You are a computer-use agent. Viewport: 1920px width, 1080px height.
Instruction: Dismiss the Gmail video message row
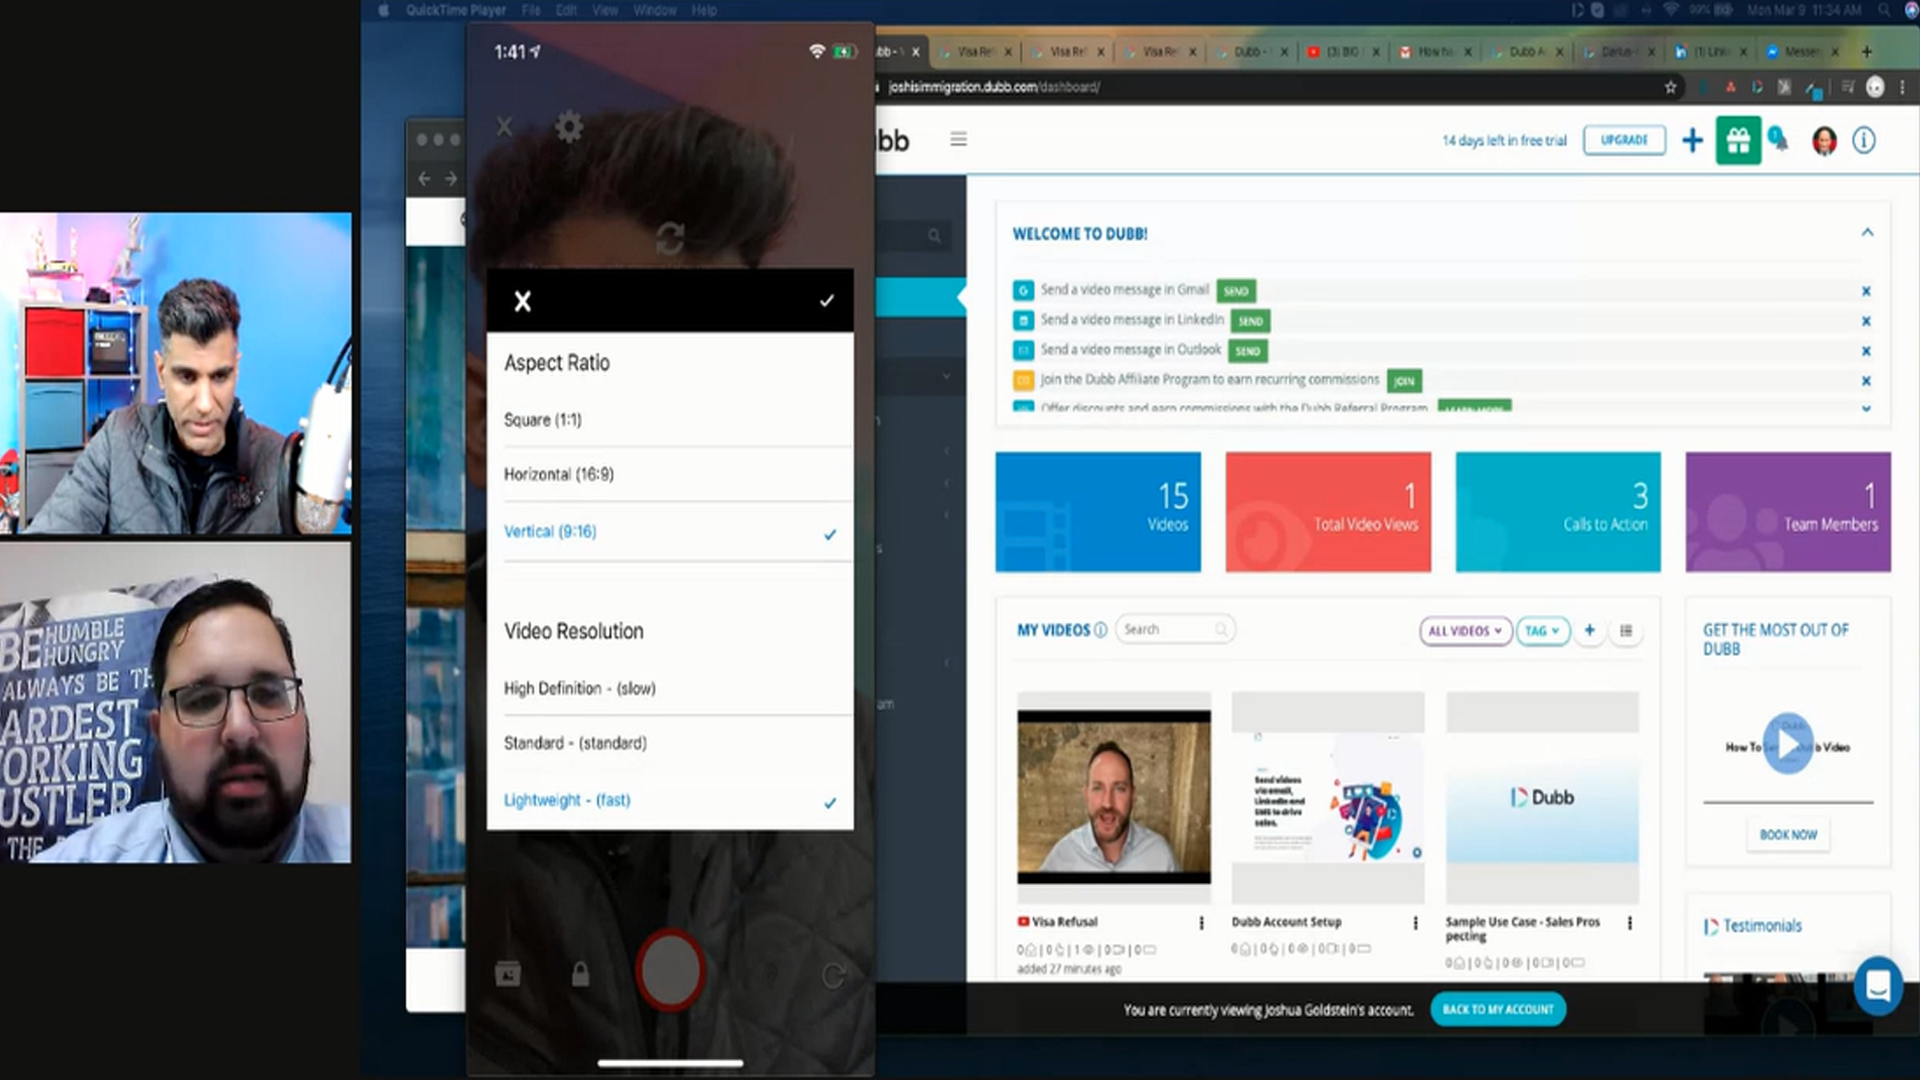click(x=1866, y=291)
